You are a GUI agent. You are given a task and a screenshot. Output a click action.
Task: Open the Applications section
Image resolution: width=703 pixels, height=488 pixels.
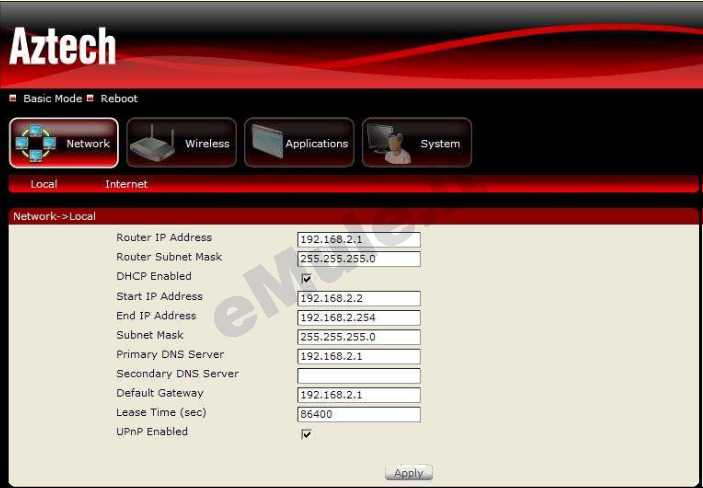pos(299,143)
